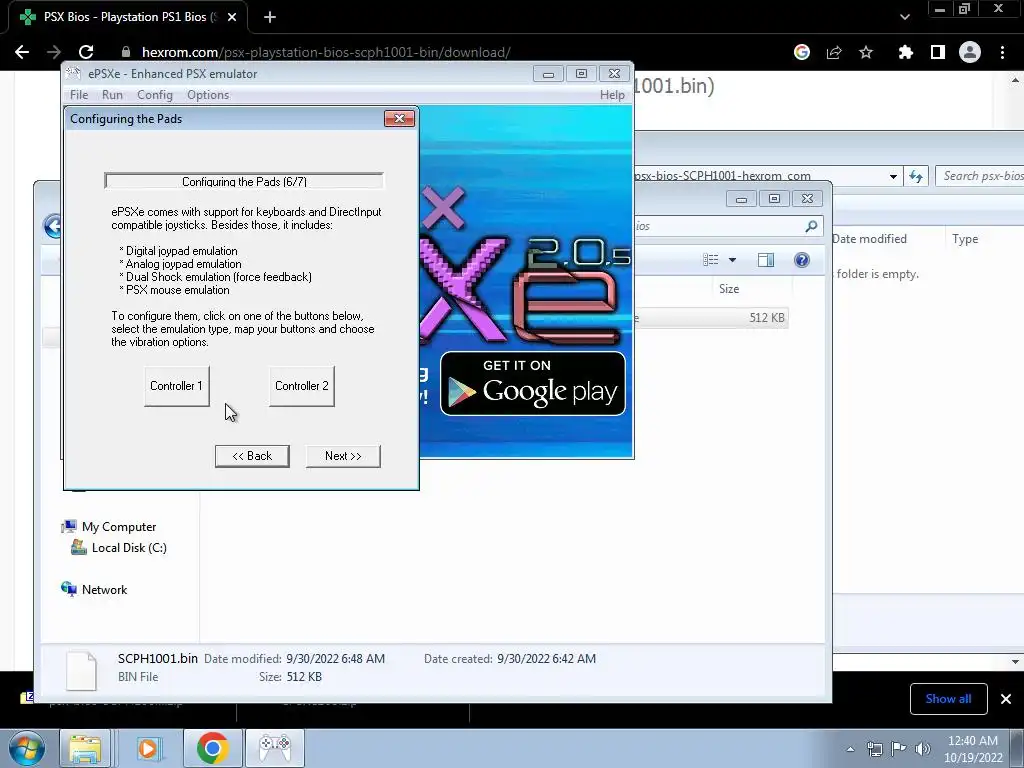Click the change your view icon

pyautogui.click(x=711, y=260)
